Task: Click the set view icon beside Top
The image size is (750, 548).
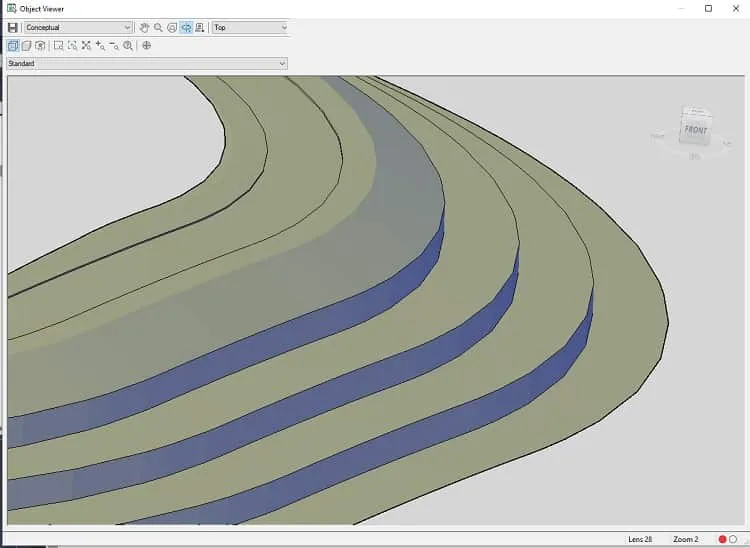Action: [200, 28]
